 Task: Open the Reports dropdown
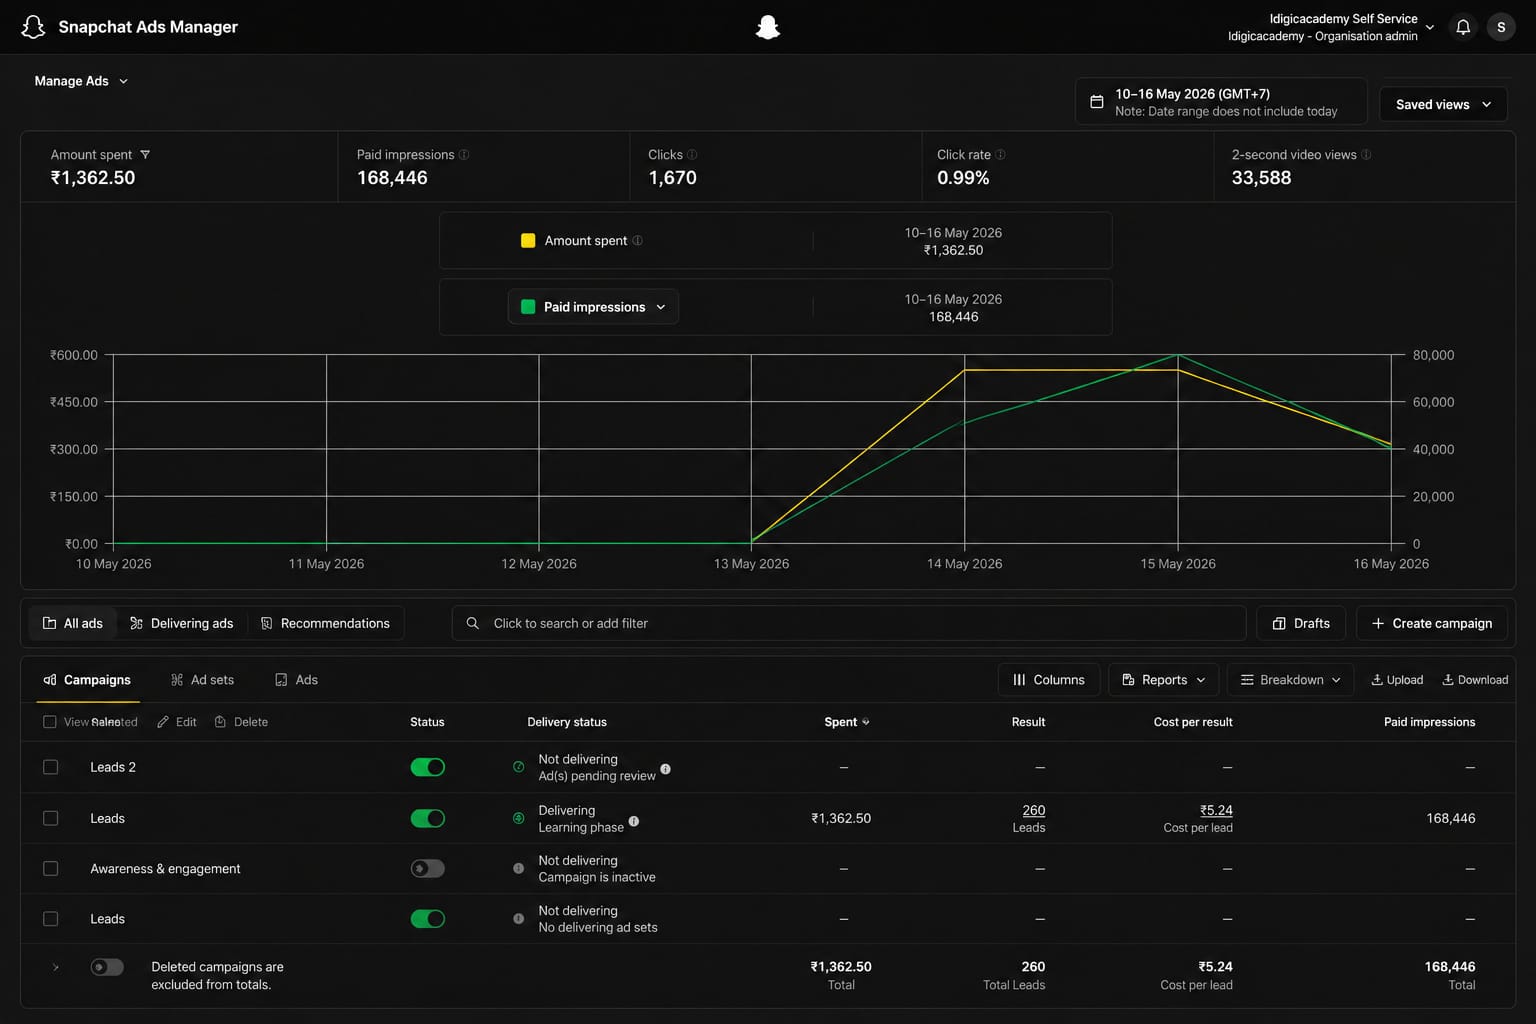[1164, 680]
